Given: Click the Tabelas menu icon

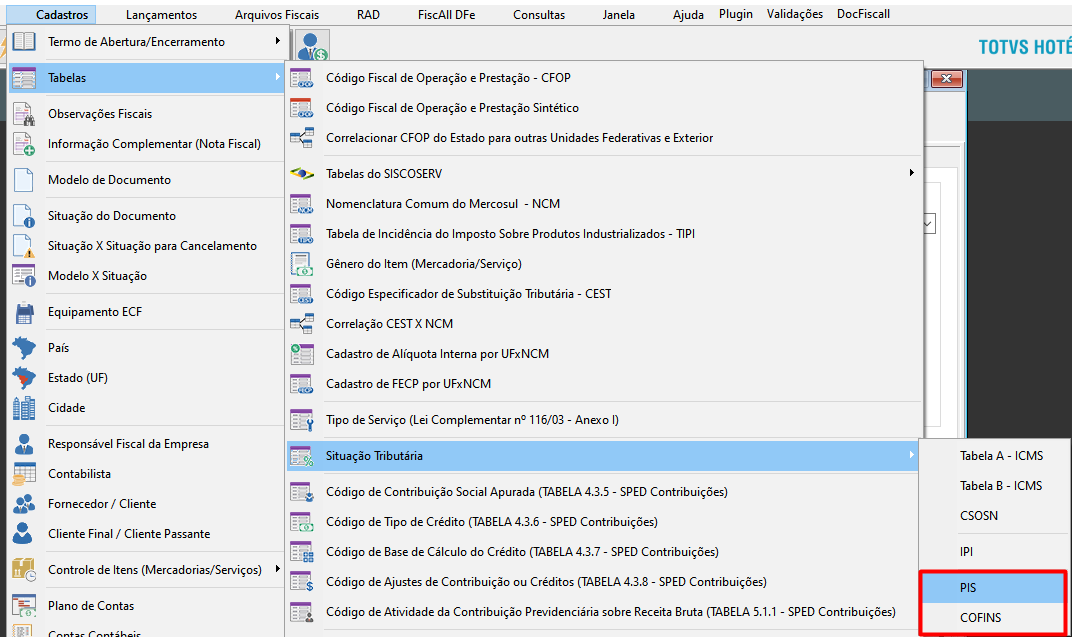Looking at the screenshot, I should pos(24,78).
